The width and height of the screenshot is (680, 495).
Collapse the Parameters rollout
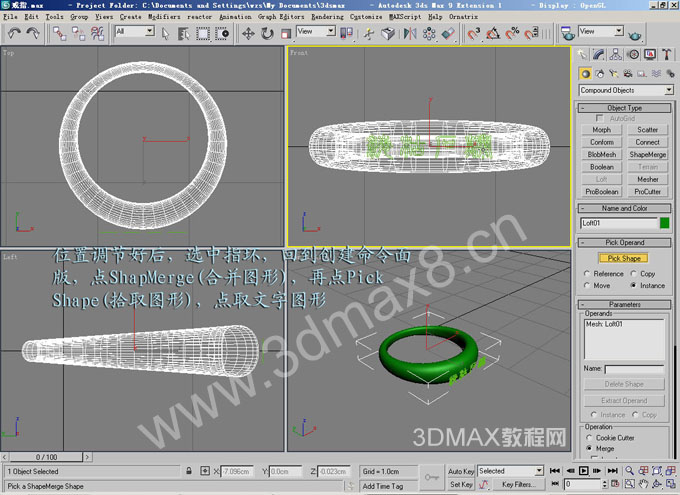pos(624,304)
